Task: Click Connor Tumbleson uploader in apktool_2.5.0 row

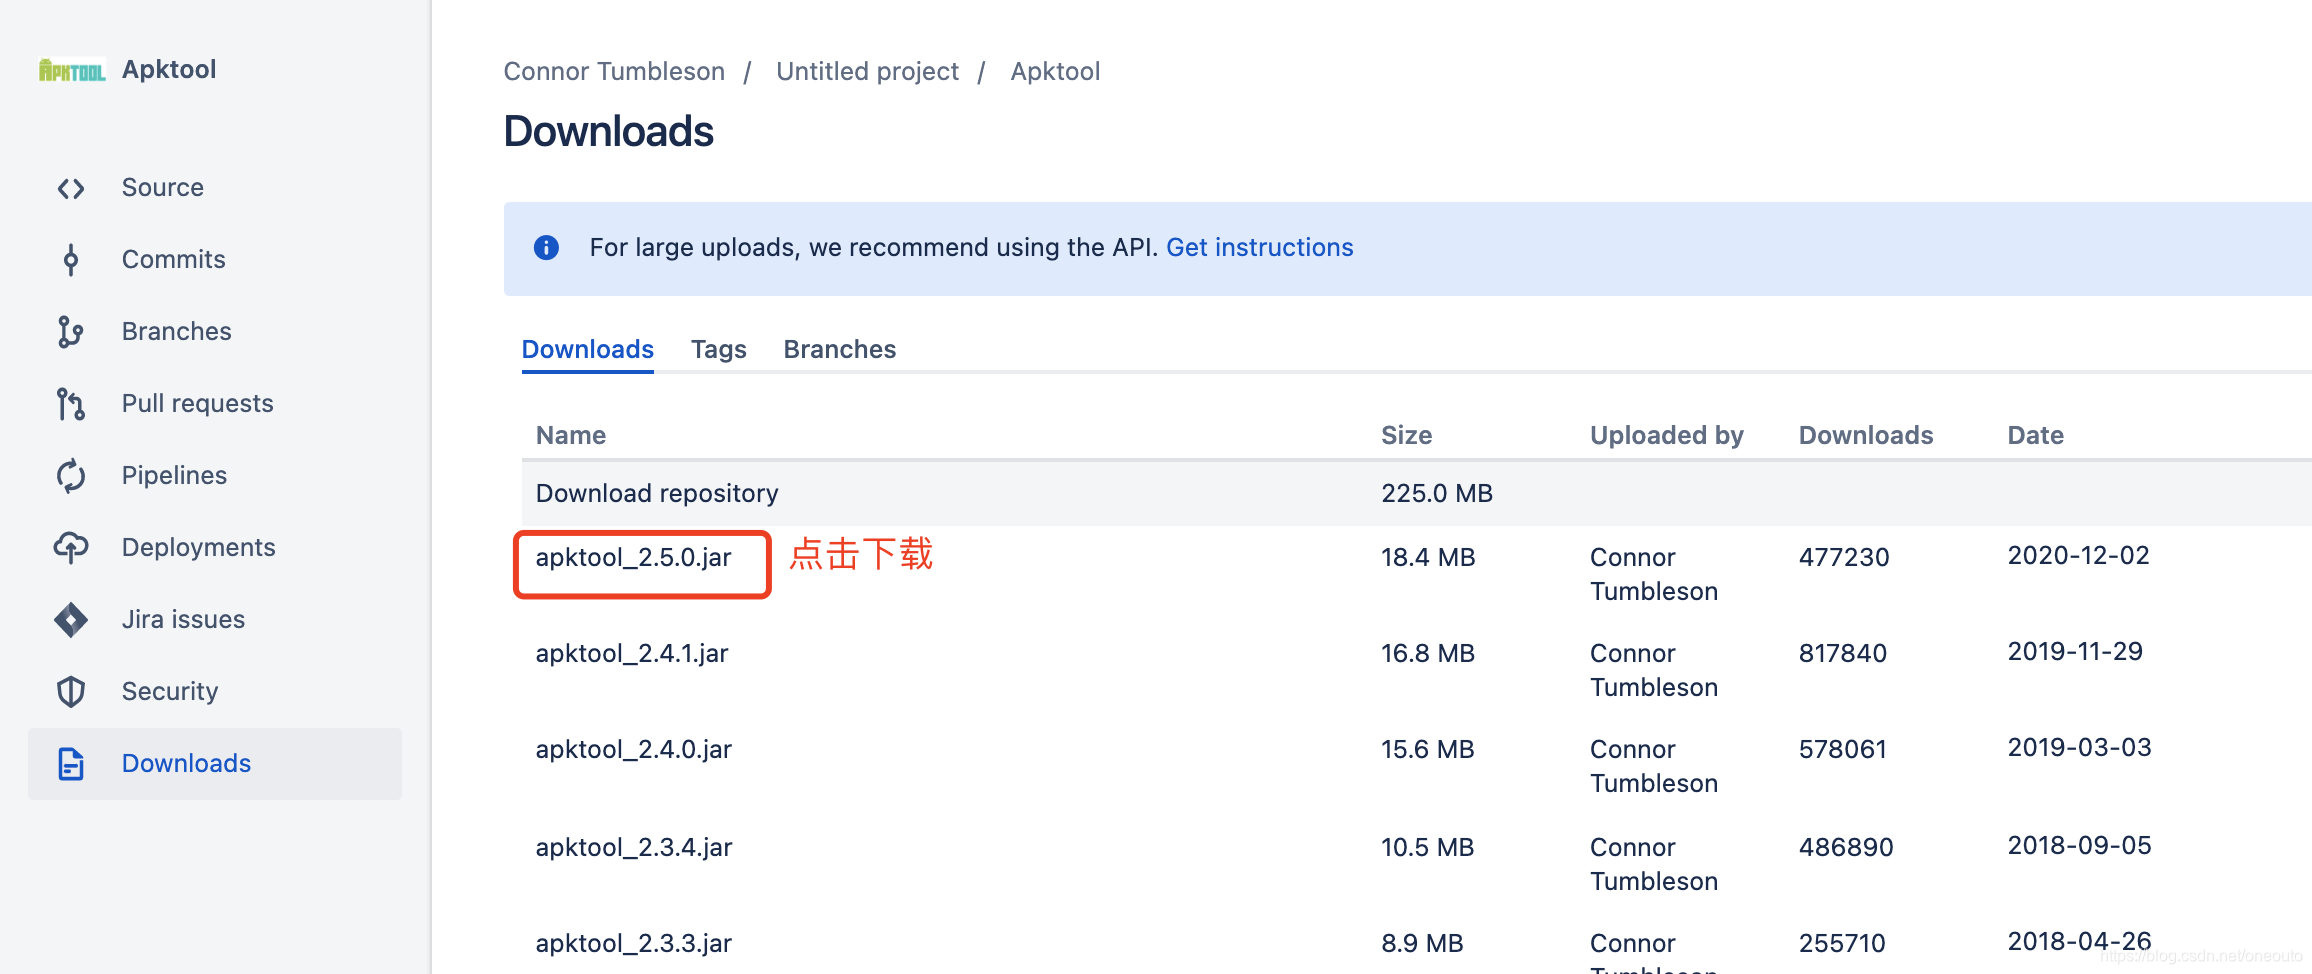Action: click(x=1654, y=574)
